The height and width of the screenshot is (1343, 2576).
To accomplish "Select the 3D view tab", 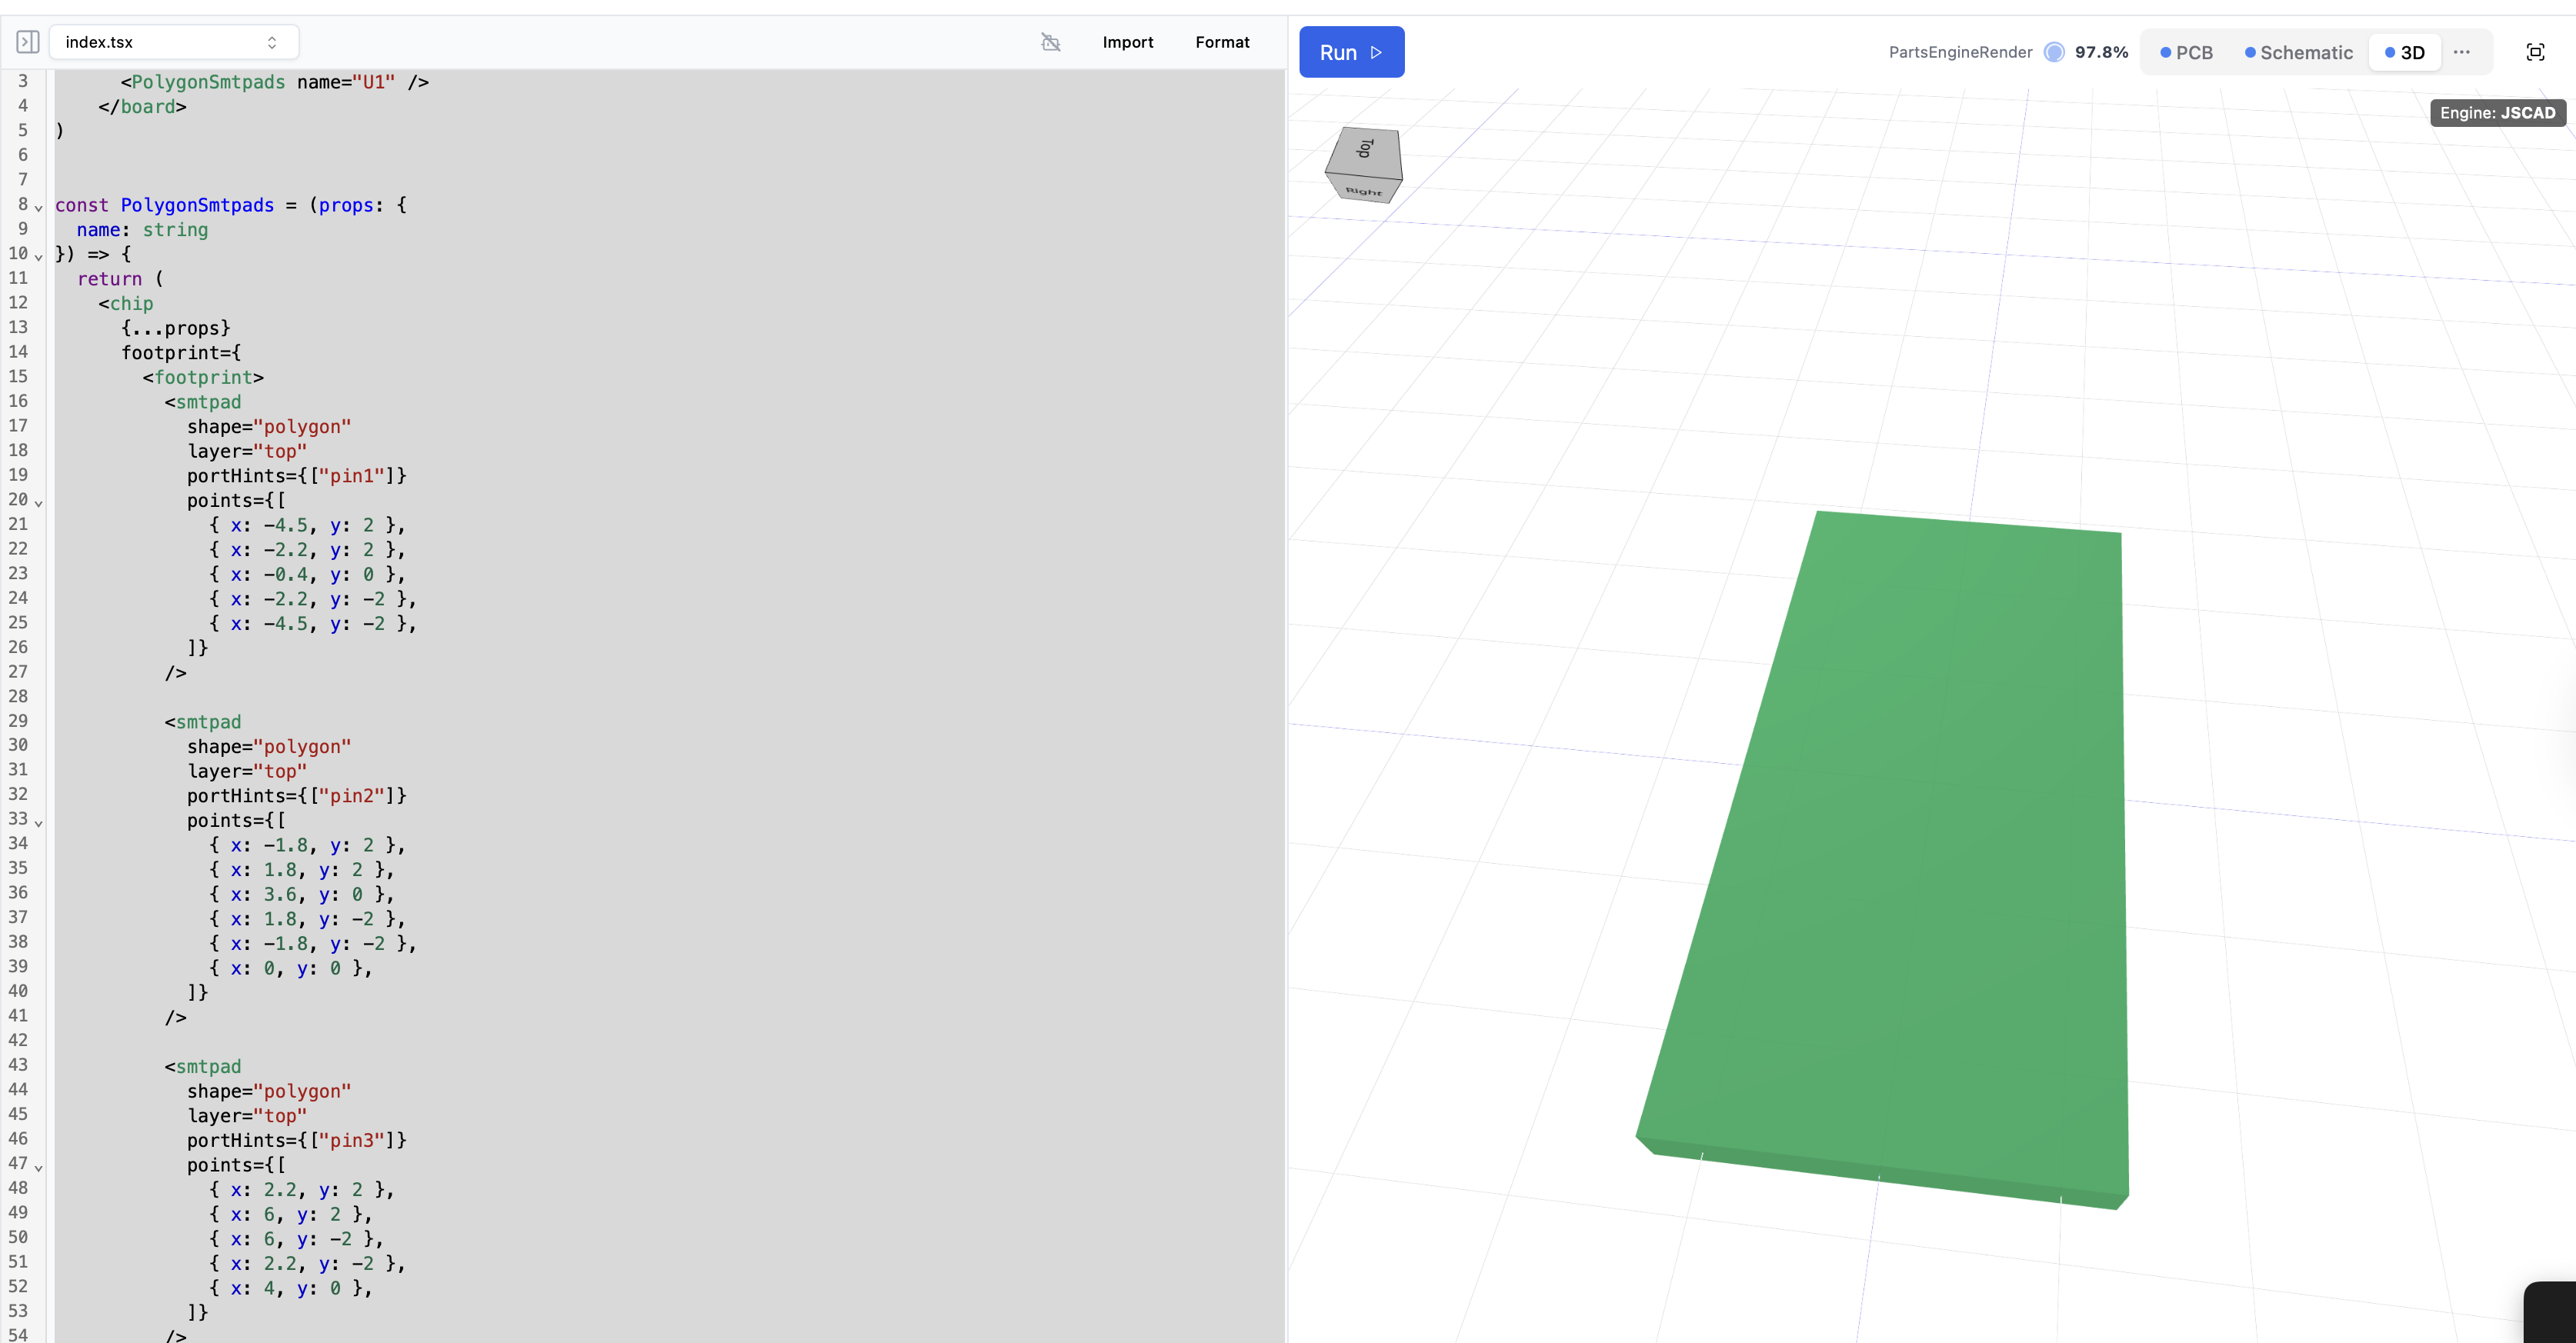I will pyautogui.click(x=2404, y=52).
